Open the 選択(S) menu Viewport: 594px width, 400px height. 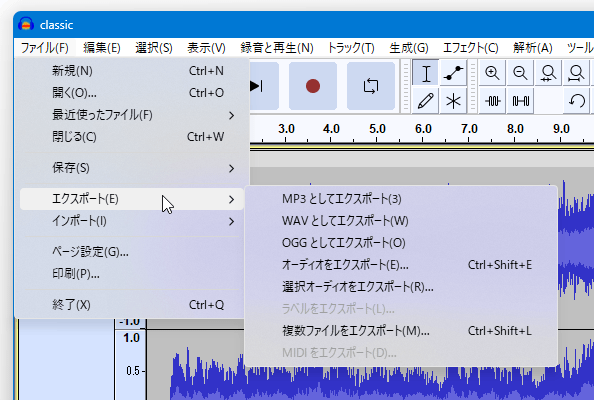click(x=154, y=48)
